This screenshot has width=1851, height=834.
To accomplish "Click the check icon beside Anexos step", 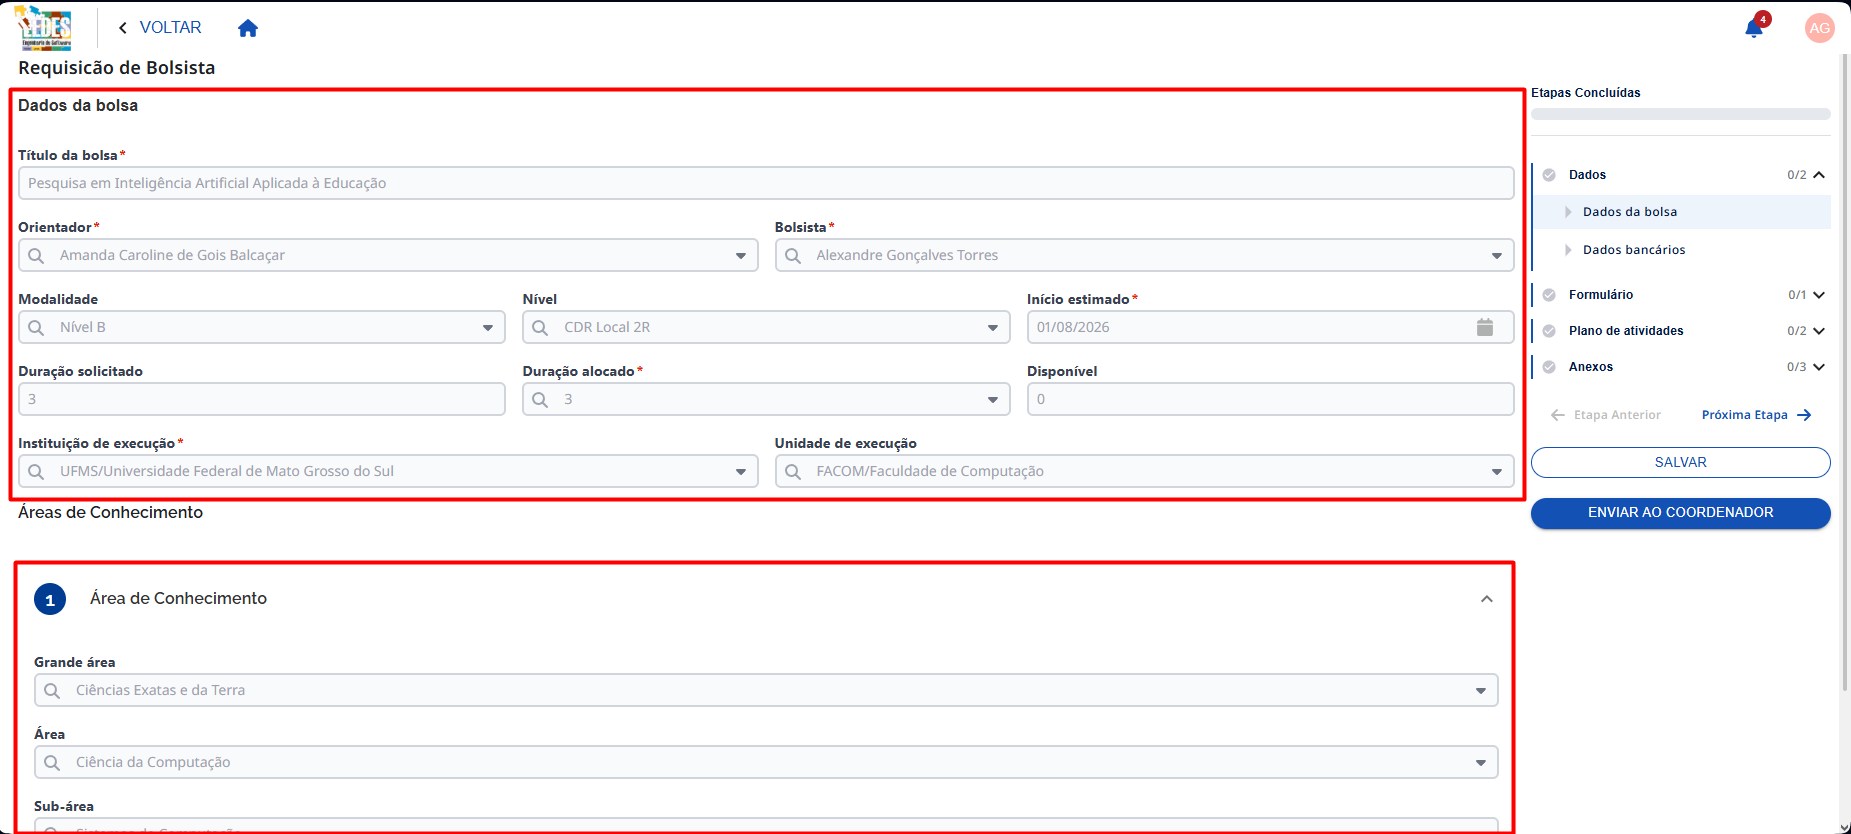I will point(1549,367).
